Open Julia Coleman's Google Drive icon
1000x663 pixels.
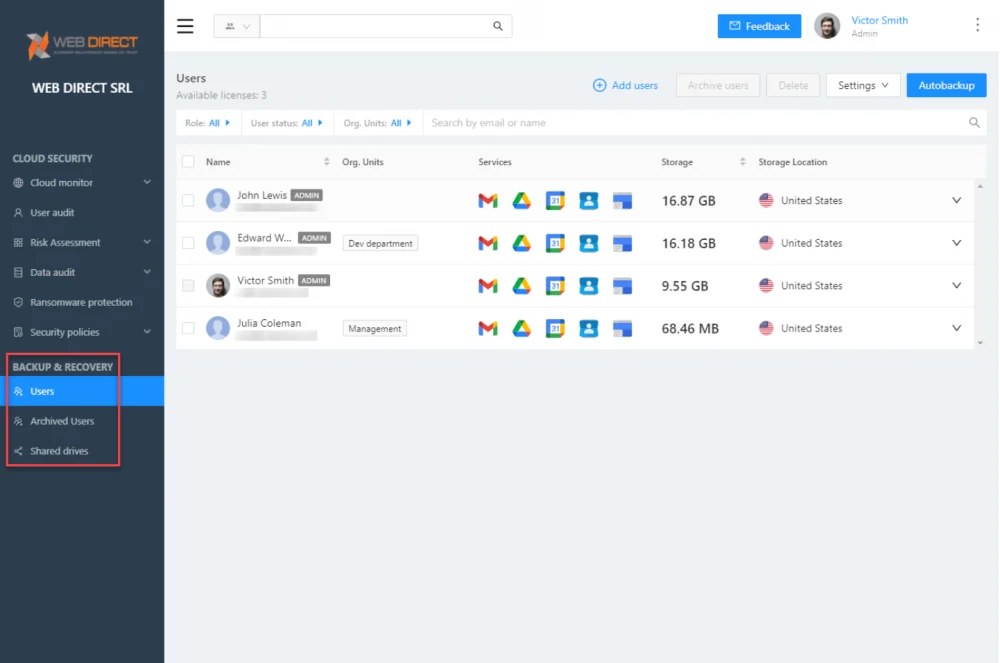tap(522, 329)
